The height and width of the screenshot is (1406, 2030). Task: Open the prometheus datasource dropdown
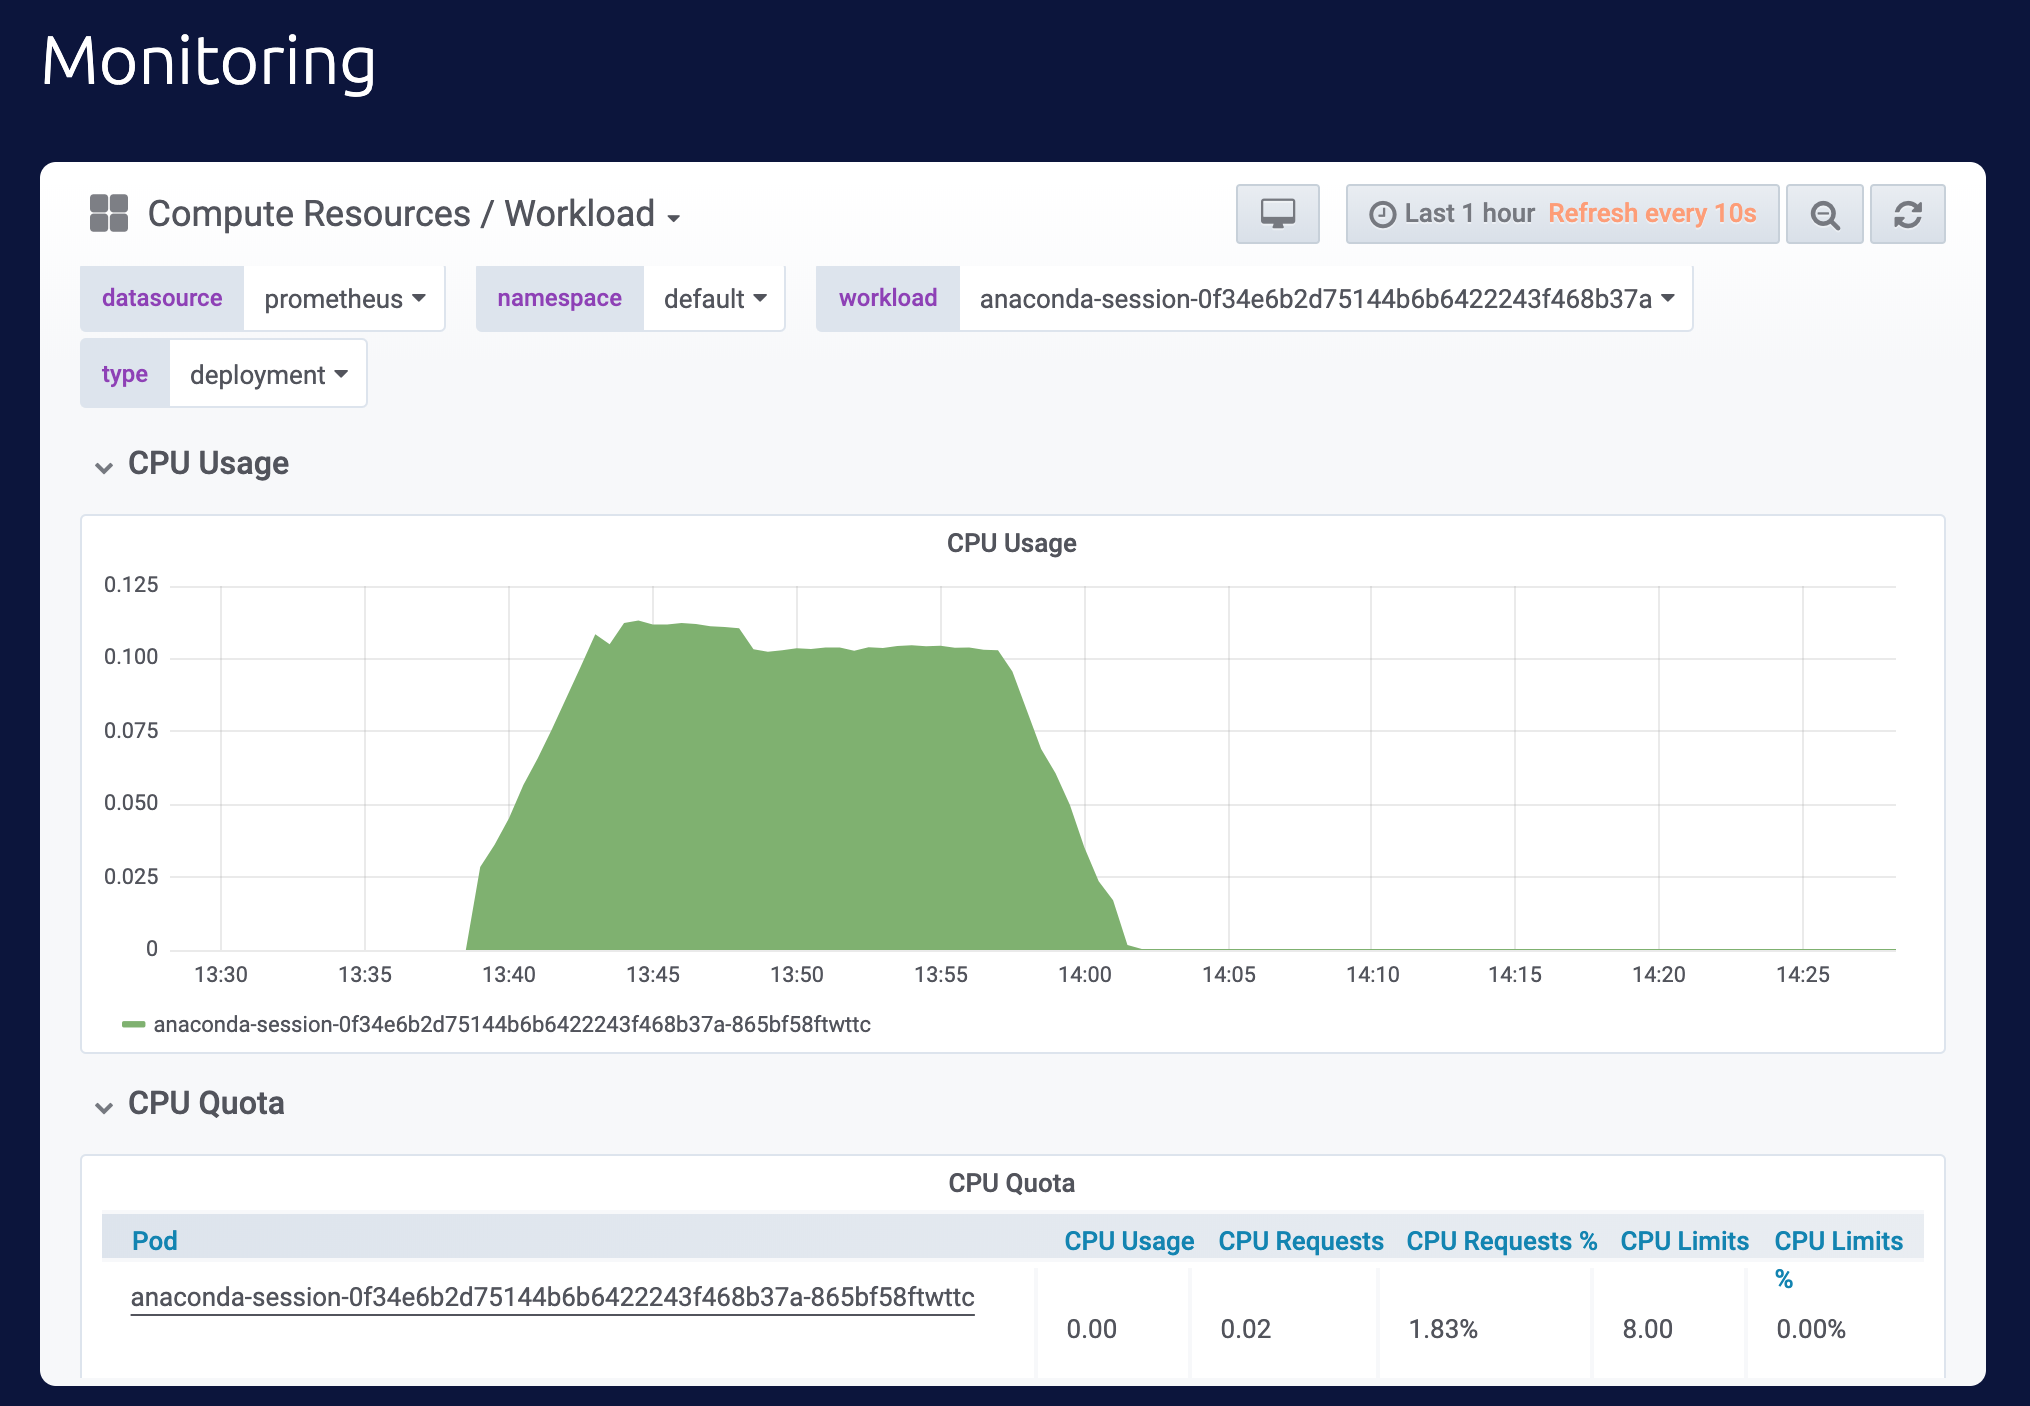tap(344, 299)
